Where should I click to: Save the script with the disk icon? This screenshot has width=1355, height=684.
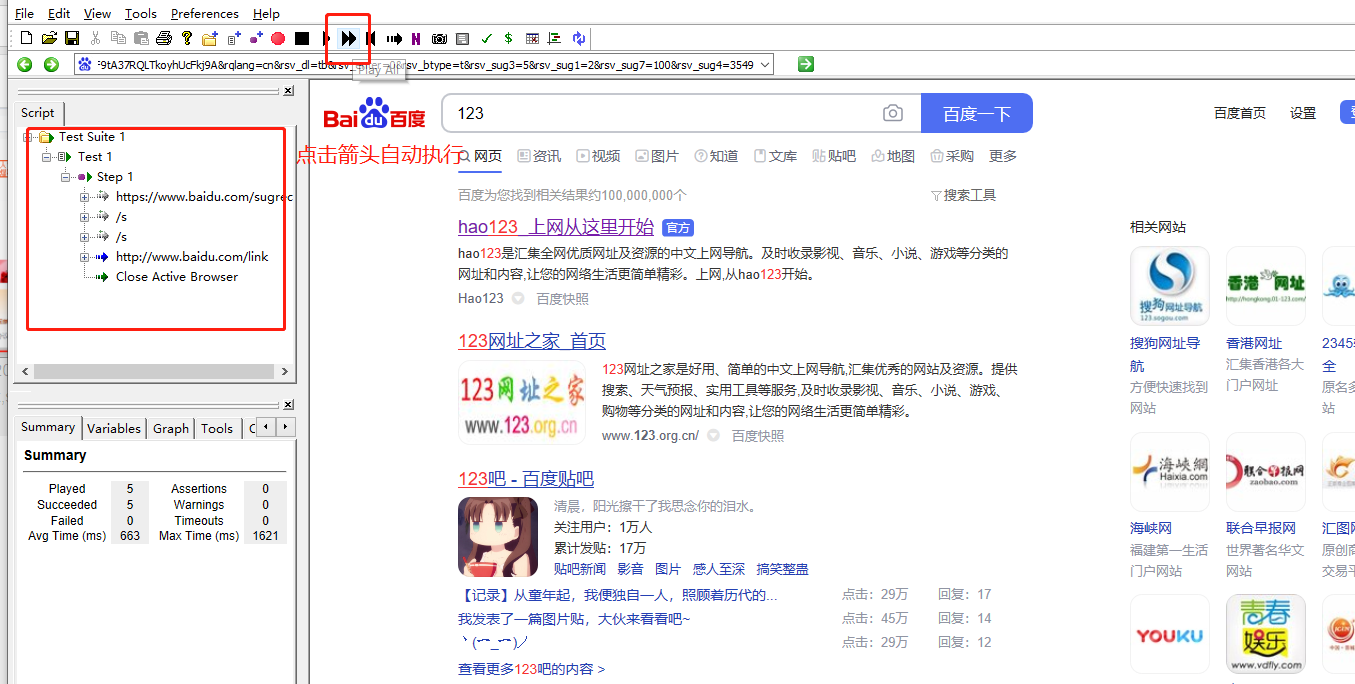71,37
